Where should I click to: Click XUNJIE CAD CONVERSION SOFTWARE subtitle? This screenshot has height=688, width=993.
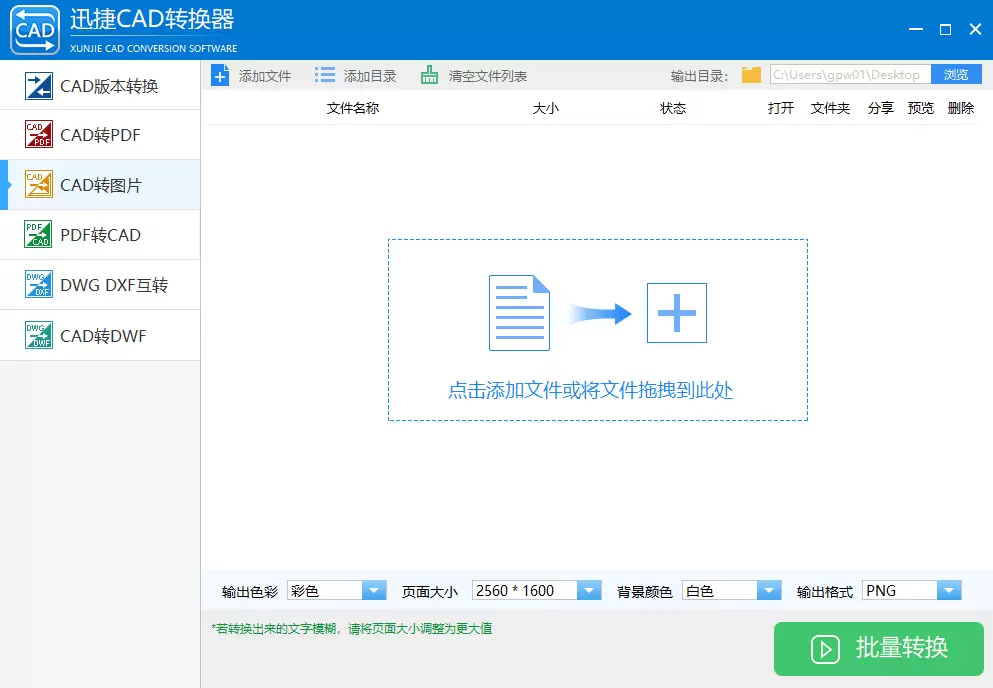[153, 48]
